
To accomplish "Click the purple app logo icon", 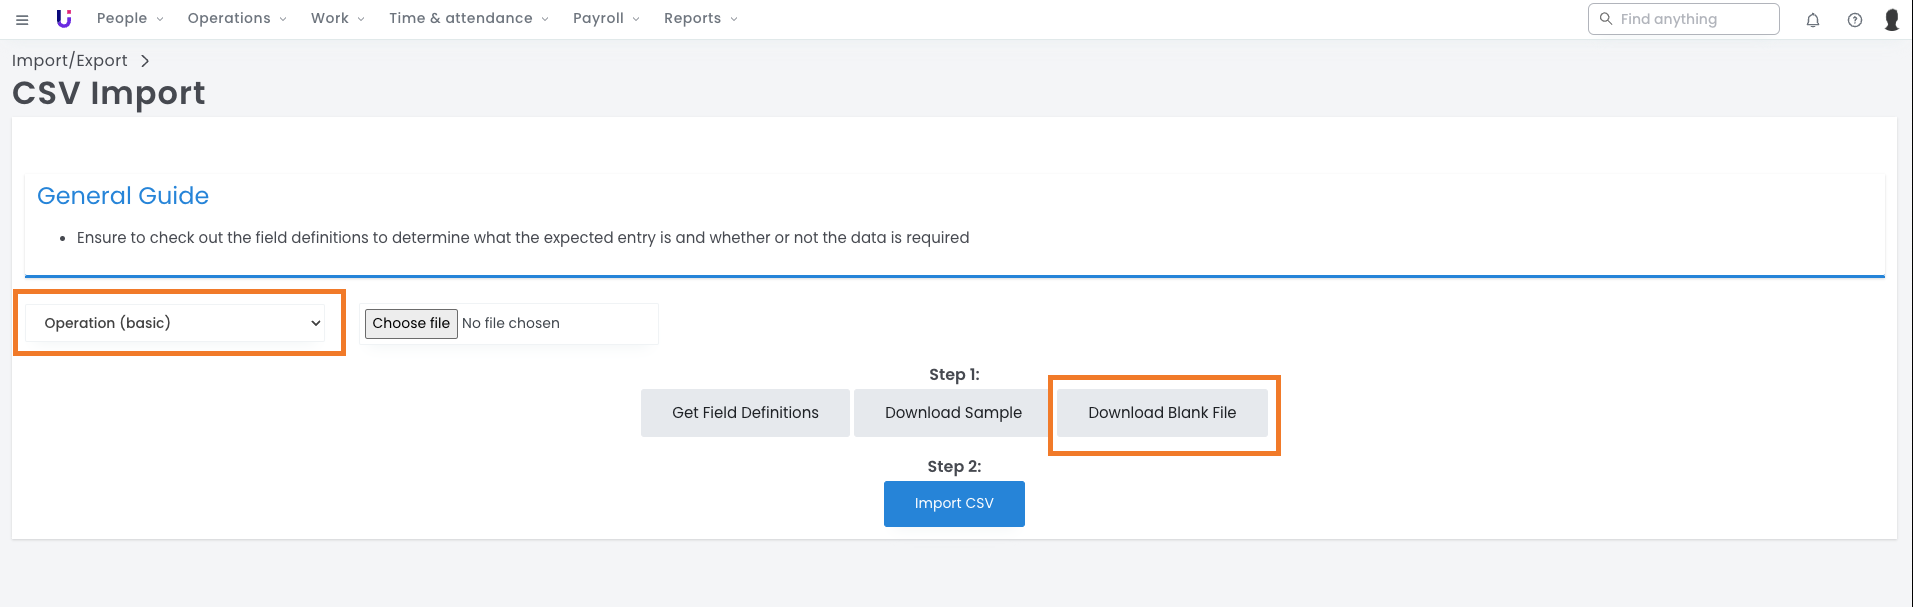I will pos(64,19).
